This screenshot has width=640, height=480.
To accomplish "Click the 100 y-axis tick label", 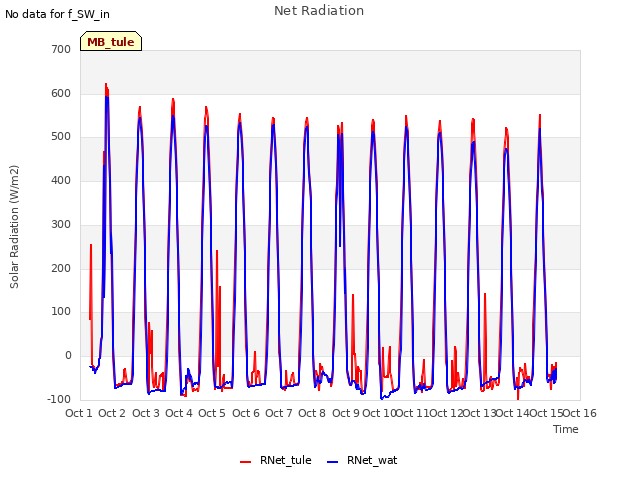I will pos(61,311).
